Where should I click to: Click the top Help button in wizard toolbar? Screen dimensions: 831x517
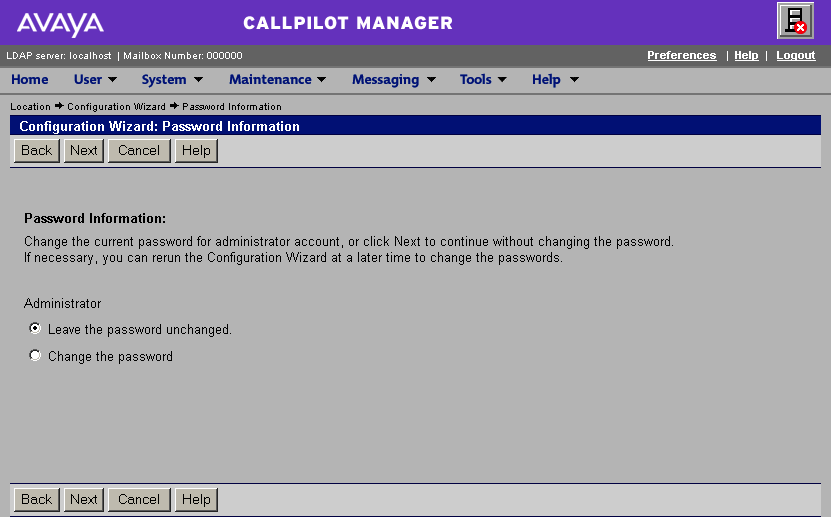point(196,150)
